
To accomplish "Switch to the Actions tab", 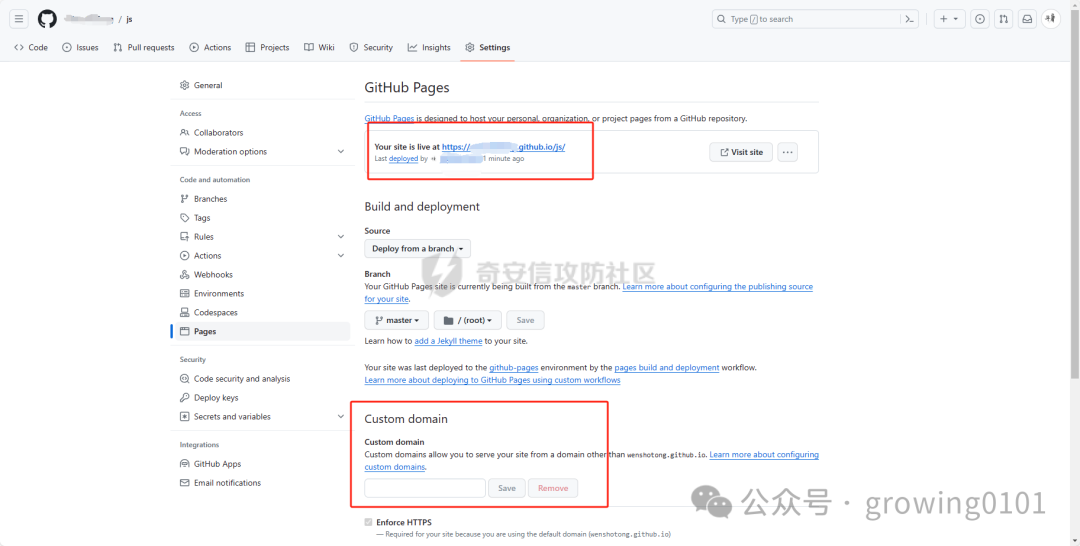I will (x=211, y=48).
